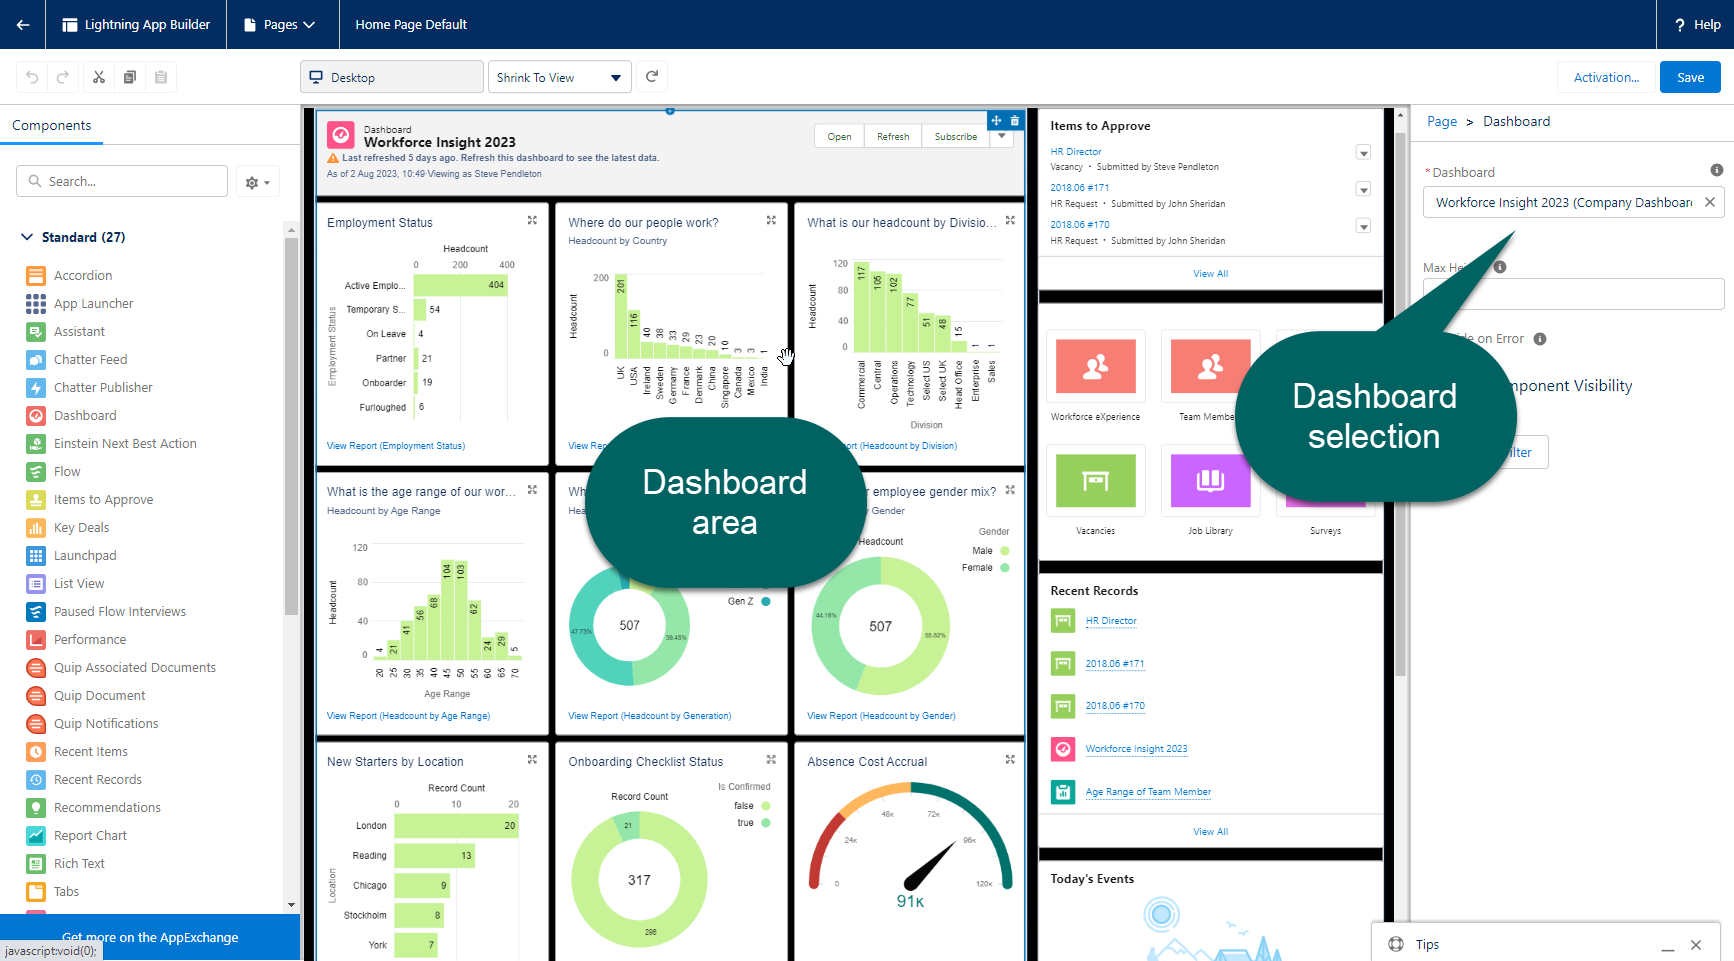Viewport: 1734px width, 961px height.
Task: Collapse the Standard components section
Action: 27,237
